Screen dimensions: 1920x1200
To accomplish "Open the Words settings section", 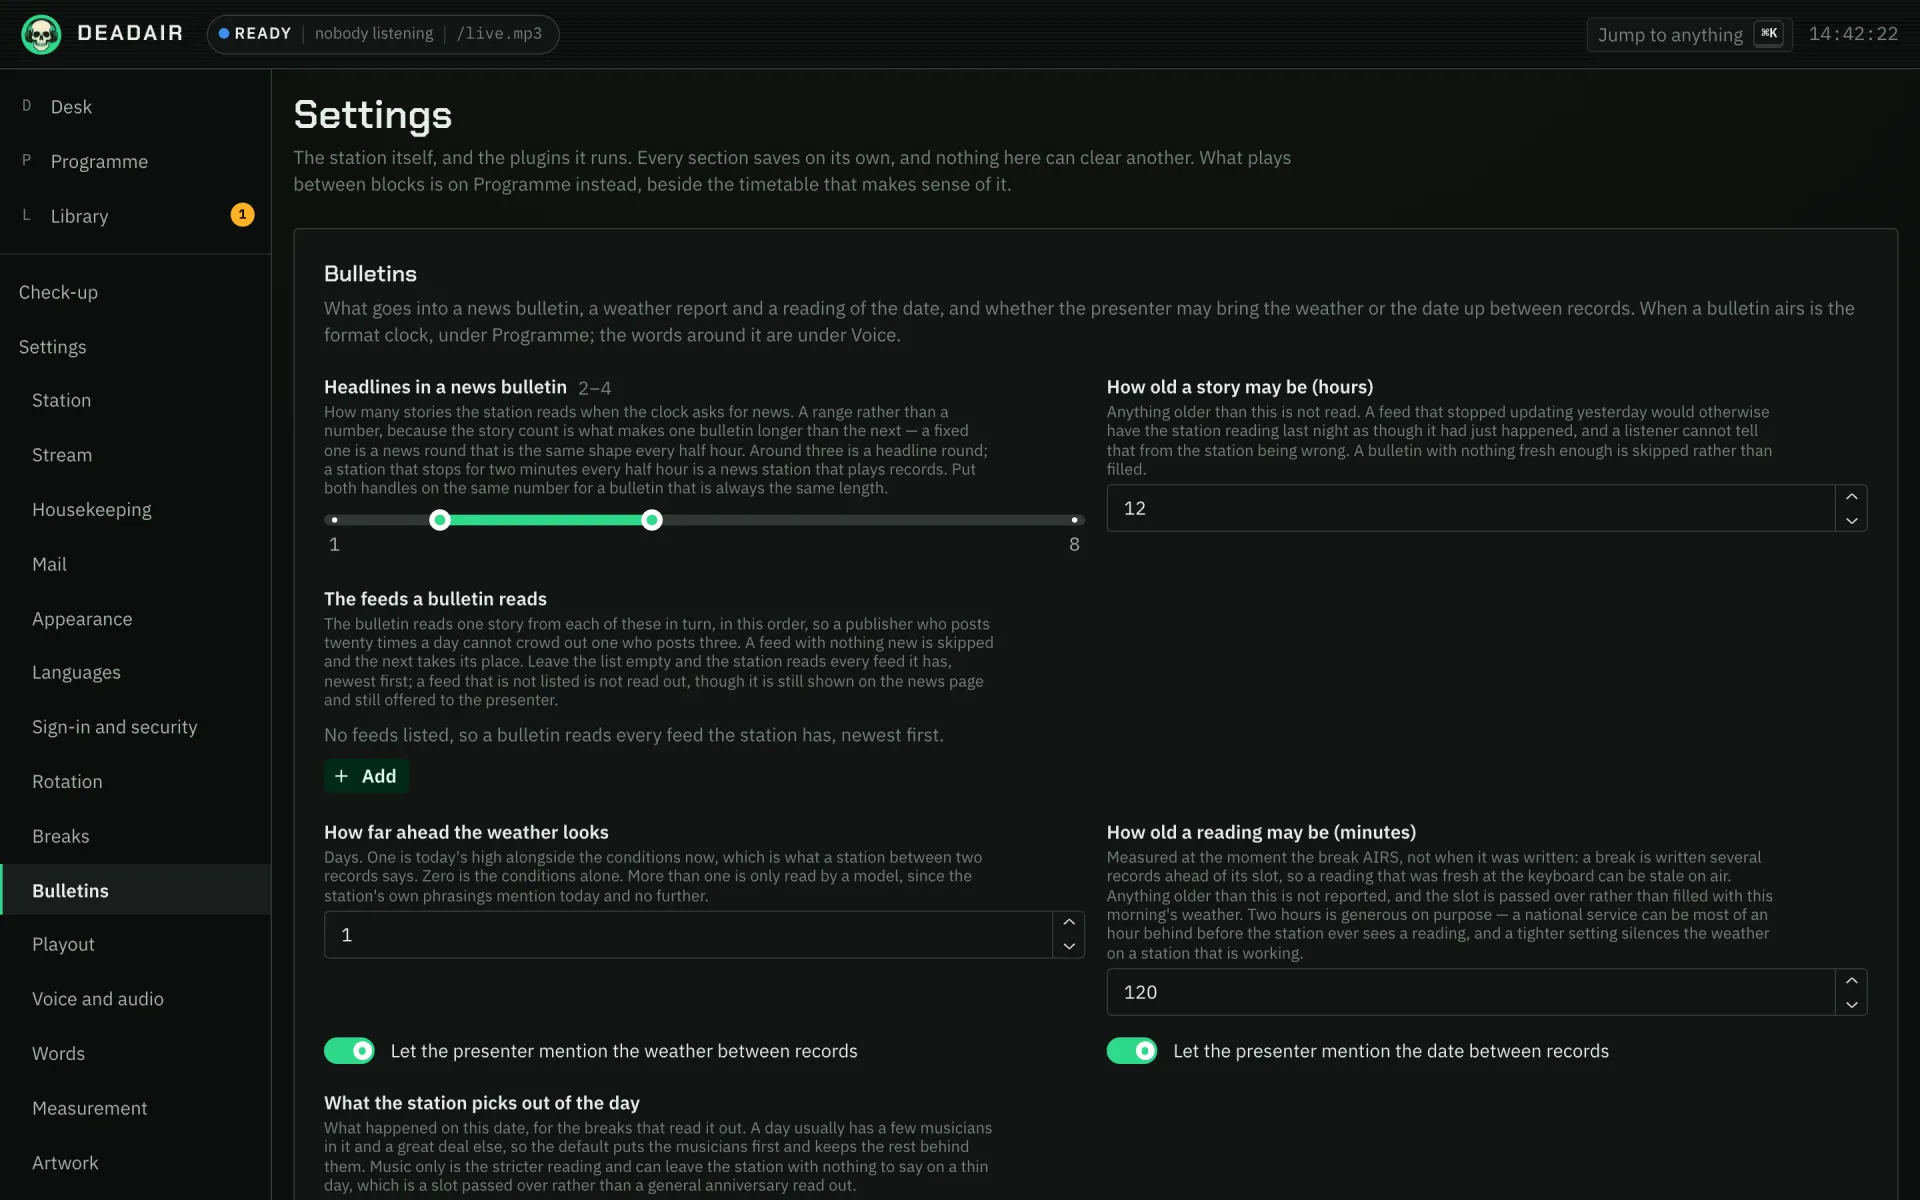I will click(135, 1053).
